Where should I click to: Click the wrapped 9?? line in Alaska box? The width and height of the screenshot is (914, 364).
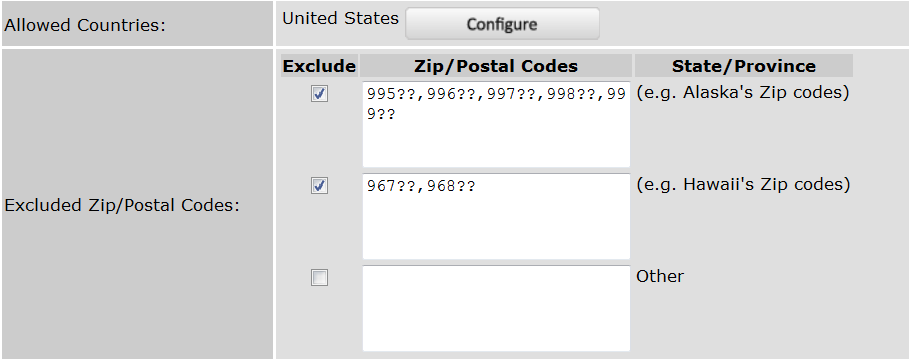[x=381, y=114]
